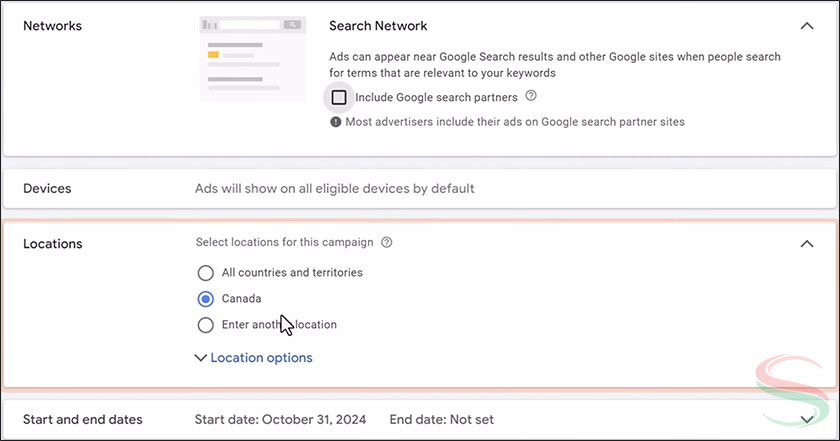This screenshot has width=840, height=441.
Task: Click the Search Network preview illustration
Action: click(x=253, y=58)
